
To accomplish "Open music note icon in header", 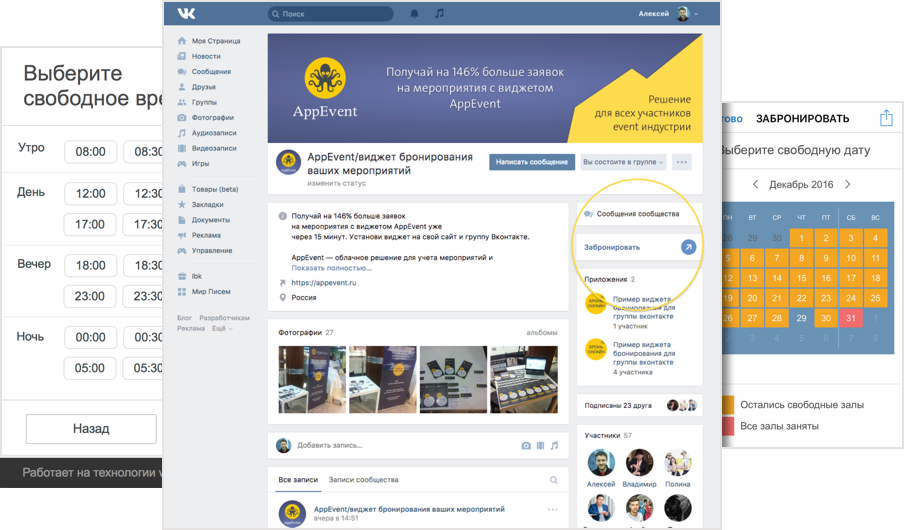I will point(439,13).
